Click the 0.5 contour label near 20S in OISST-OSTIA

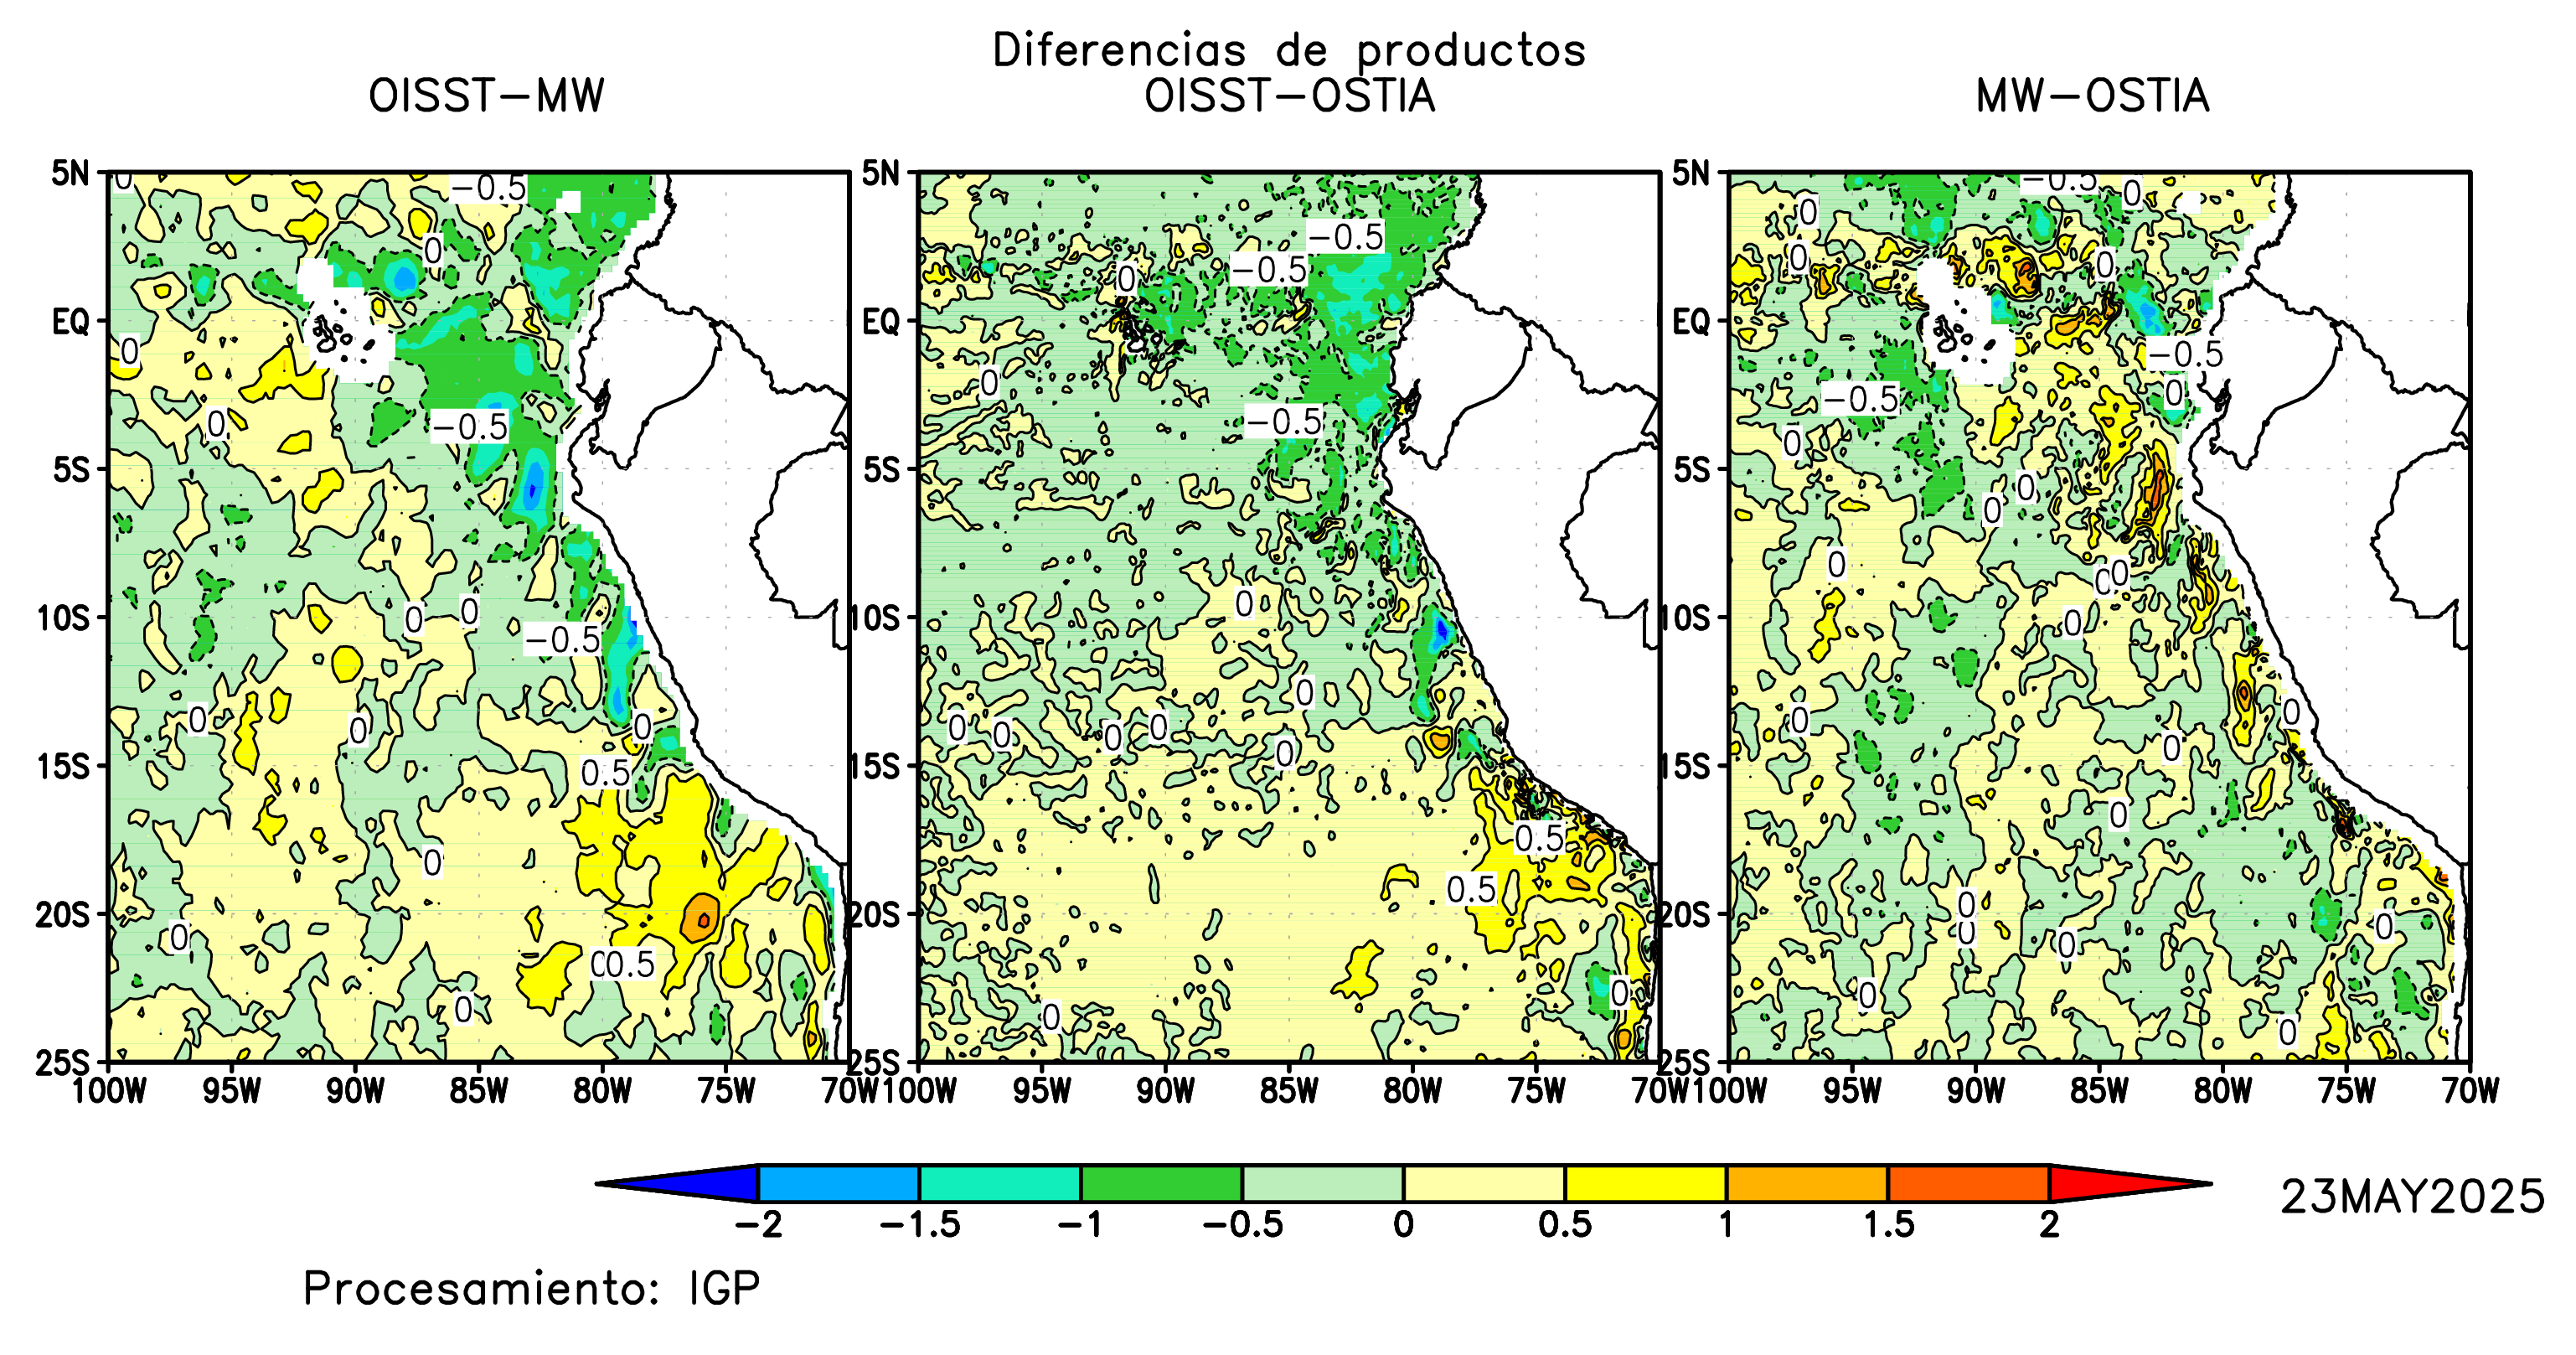[1472, 890]
